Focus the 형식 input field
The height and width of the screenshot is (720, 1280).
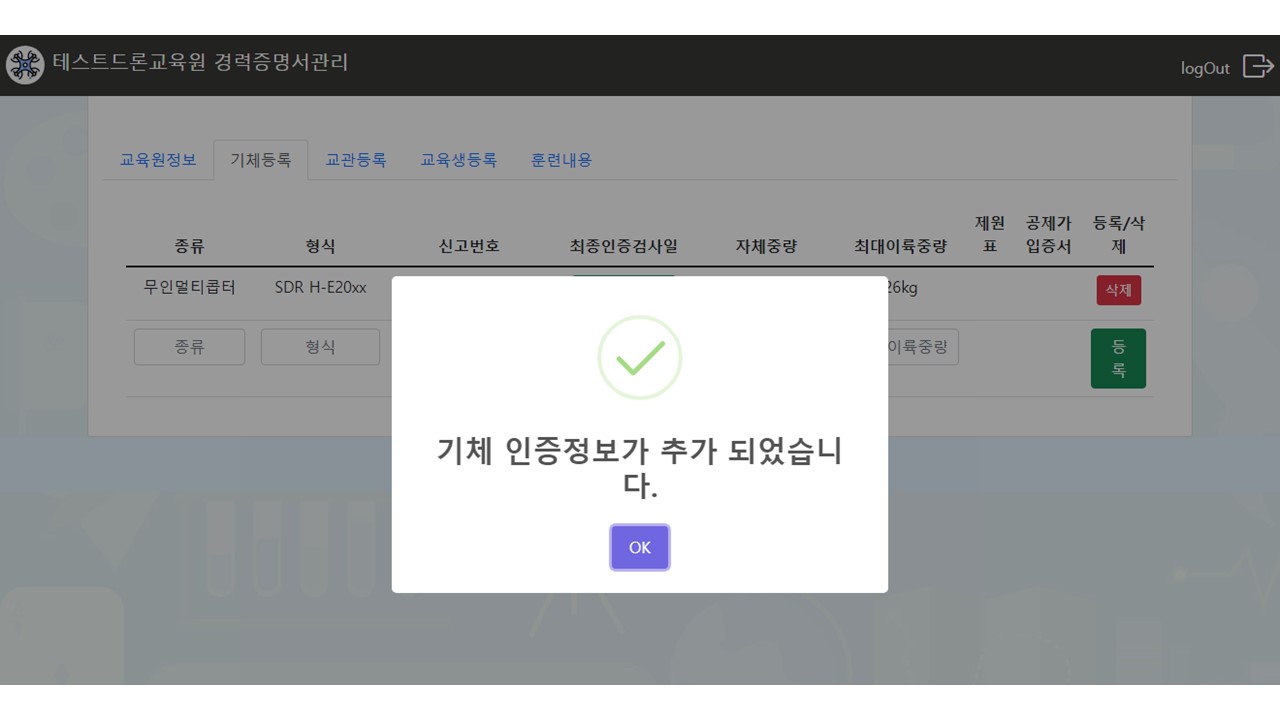coord(320,347)
